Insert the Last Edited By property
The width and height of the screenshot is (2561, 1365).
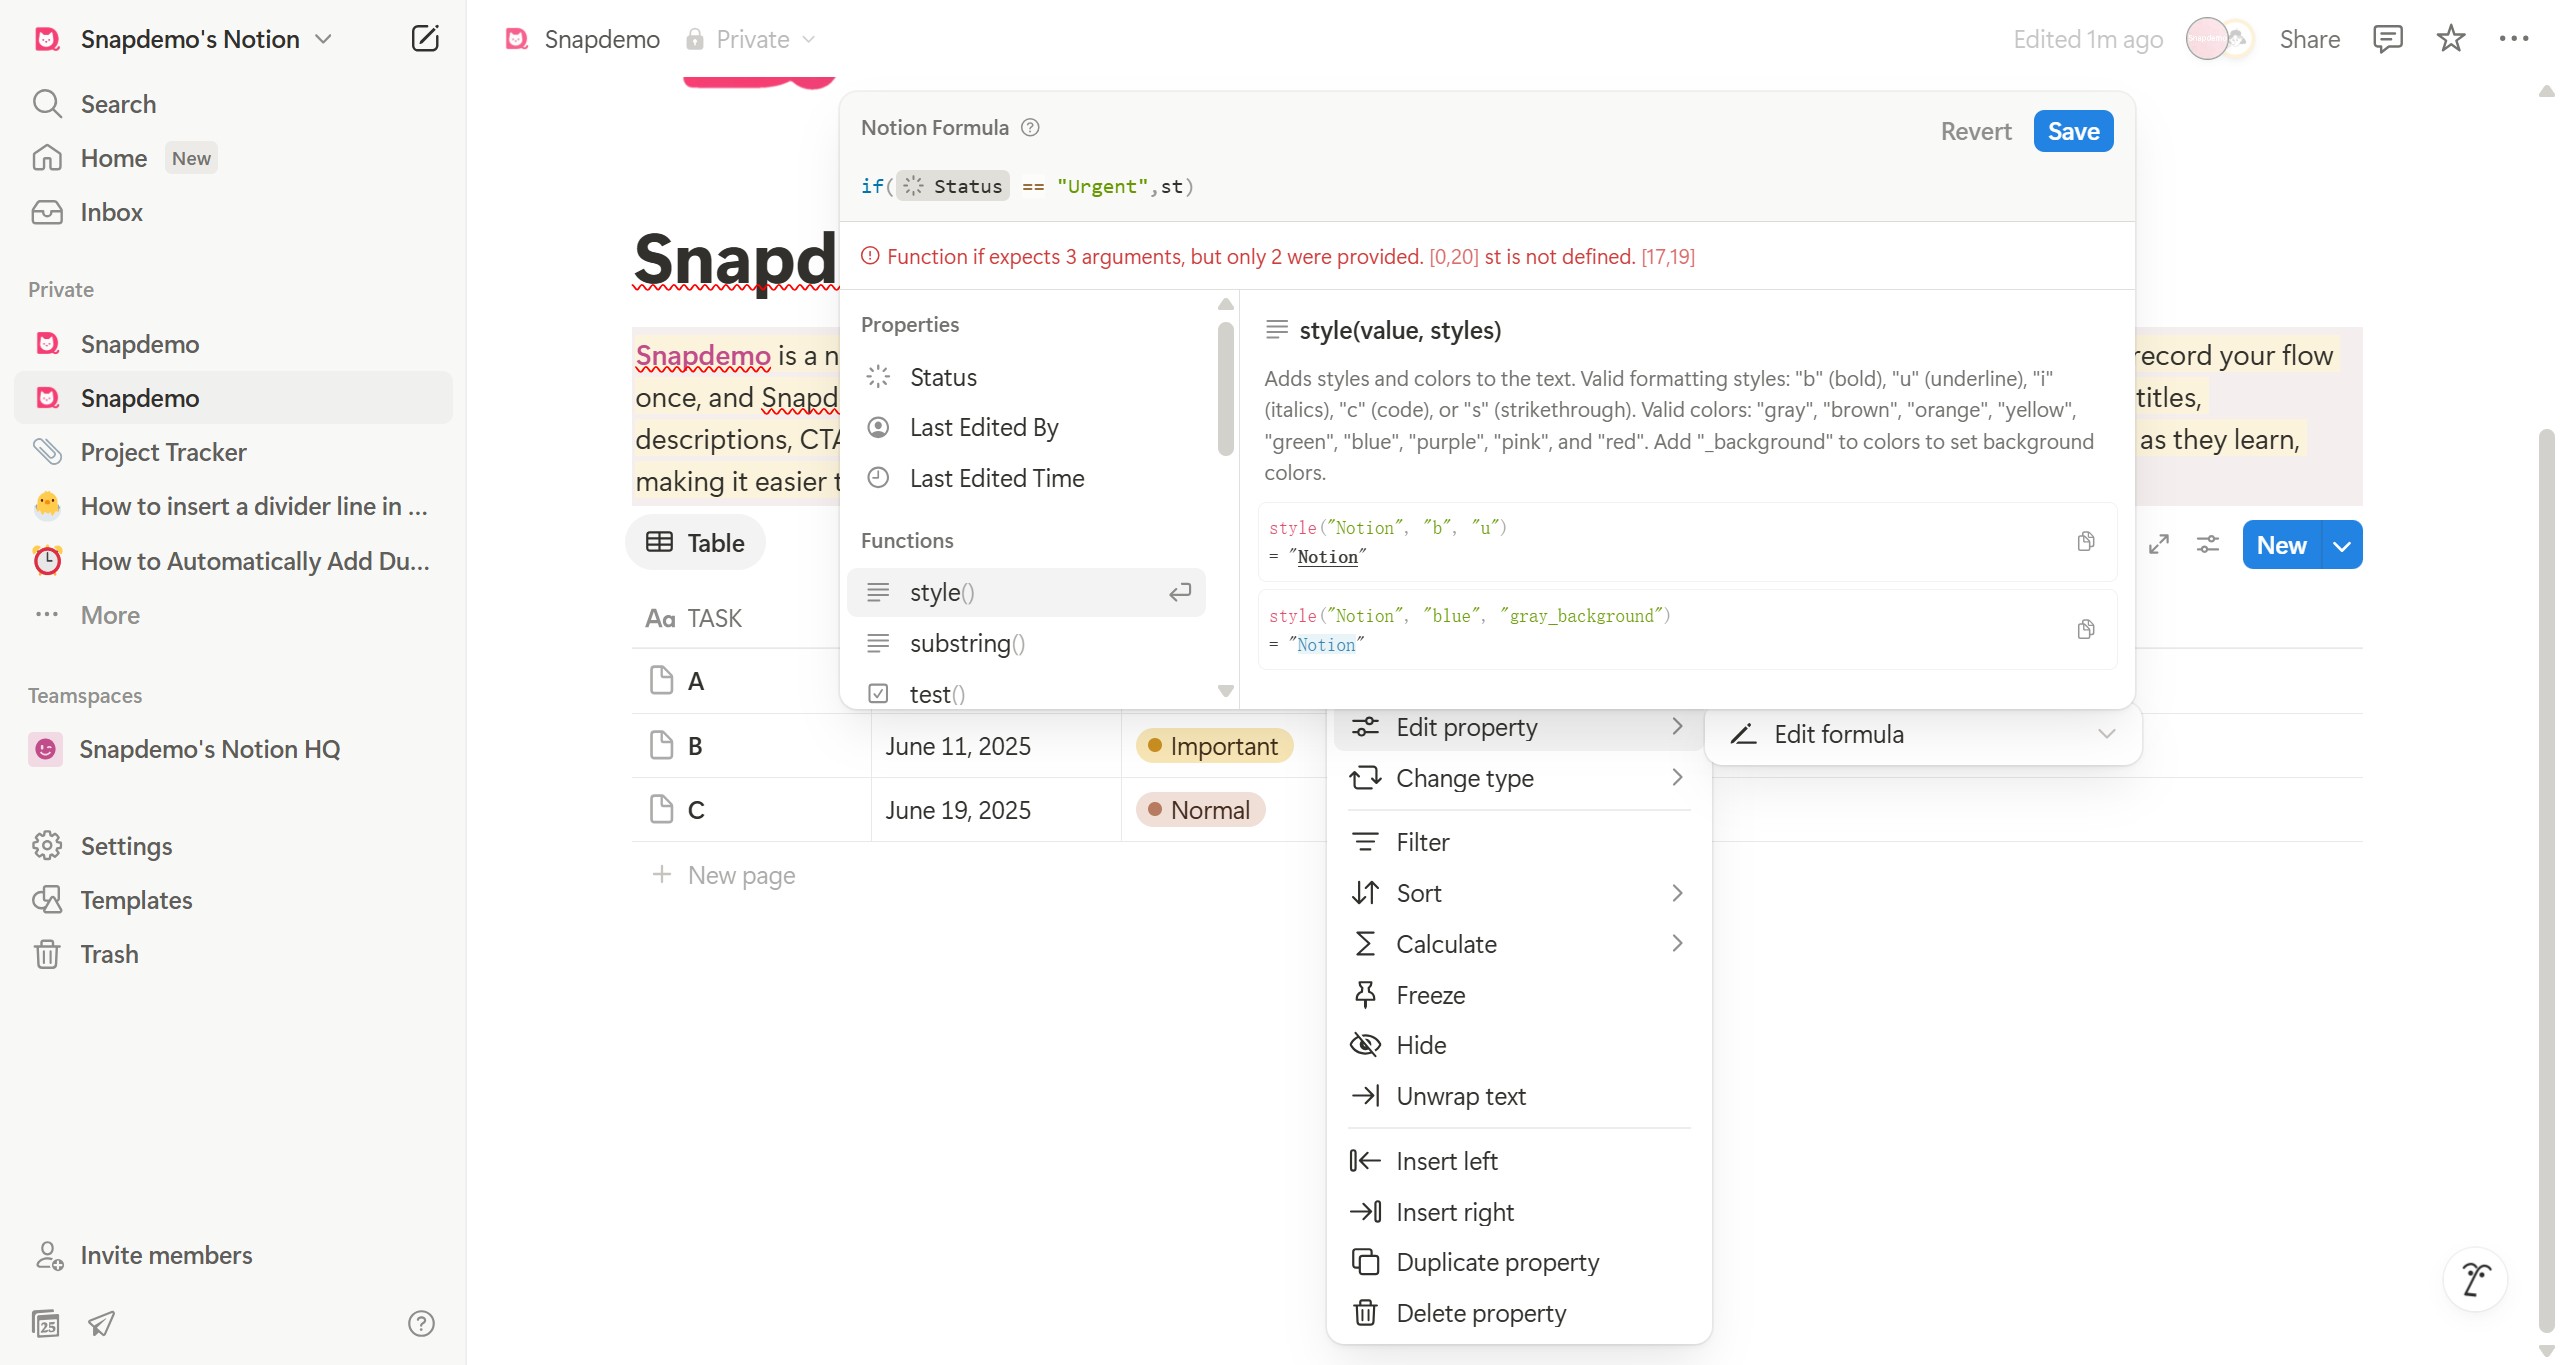(1026, 427)
